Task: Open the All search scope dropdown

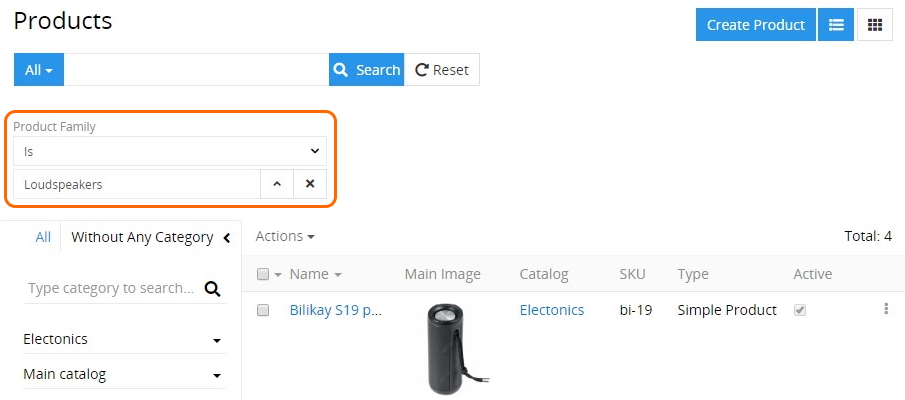Action: click(x=39, y=70)
